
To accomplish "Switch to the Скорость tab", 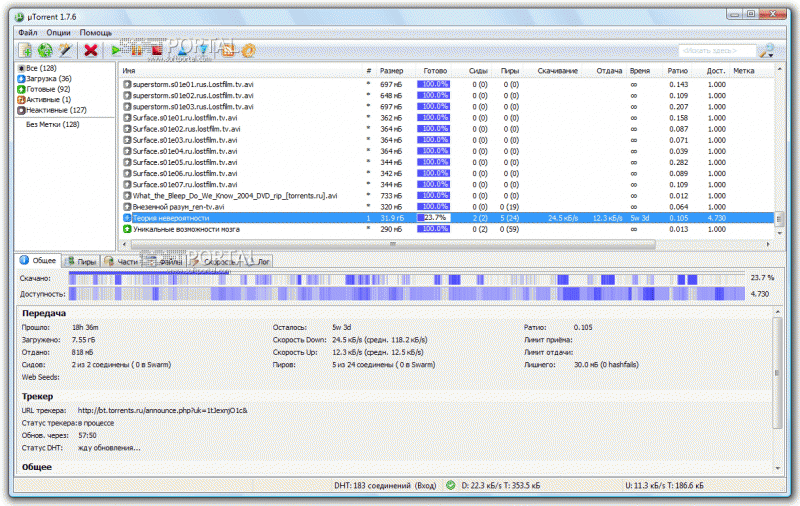I will pyautogui.click(x=213, y=261).
